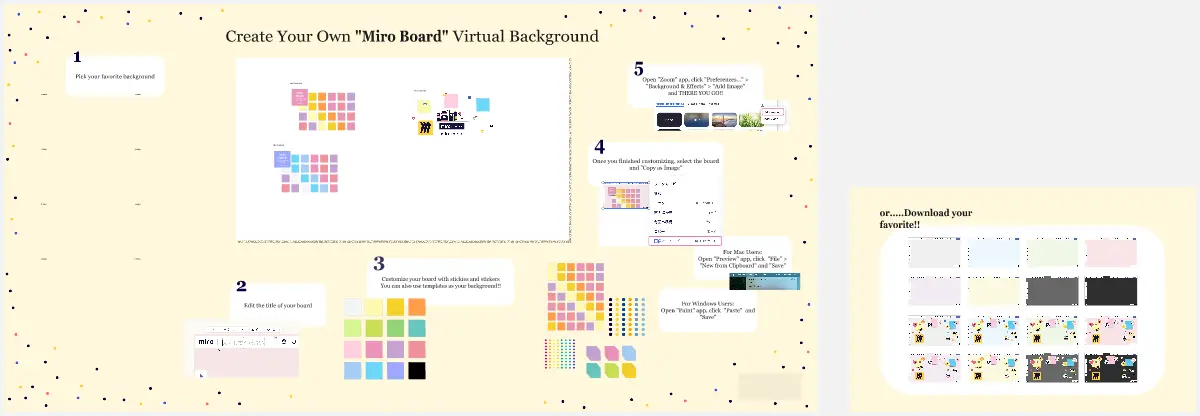The image size is (1200, 416).
Task: Select the dark gray plain background thumbnail
Action: point(1052,291)
